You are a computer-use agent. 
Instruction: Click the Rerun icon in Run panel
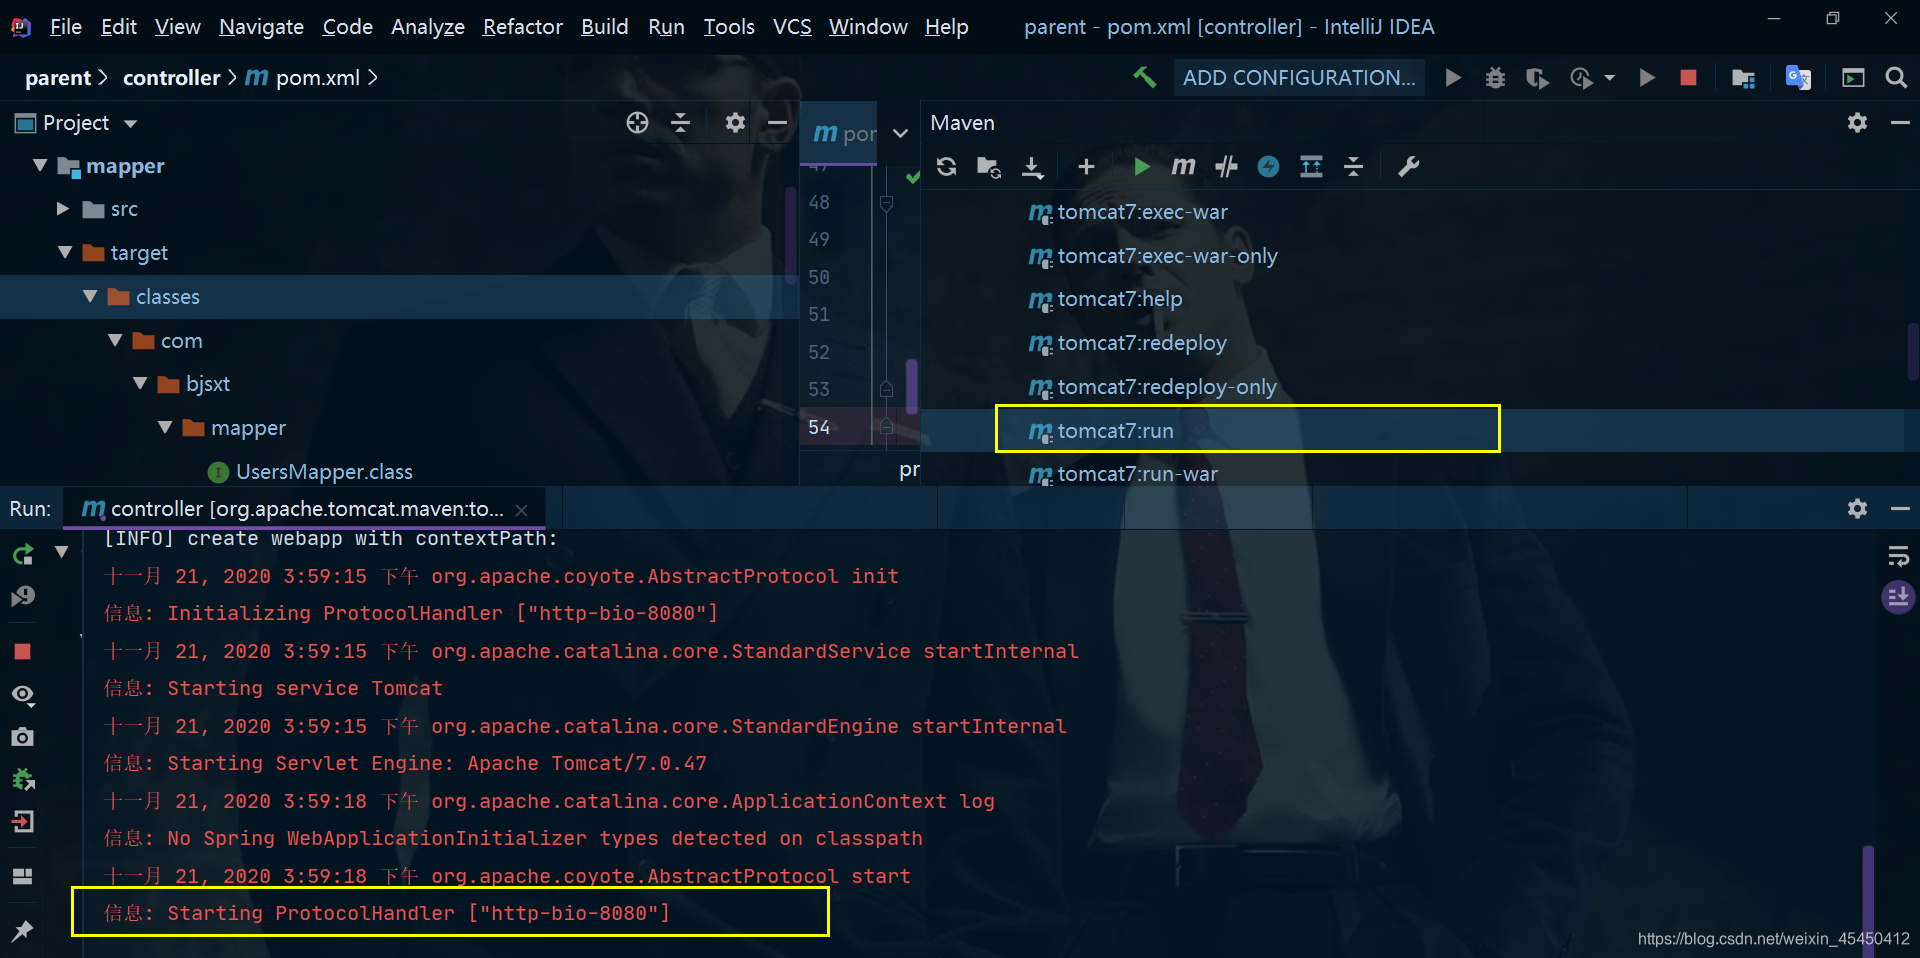point(23,554)
